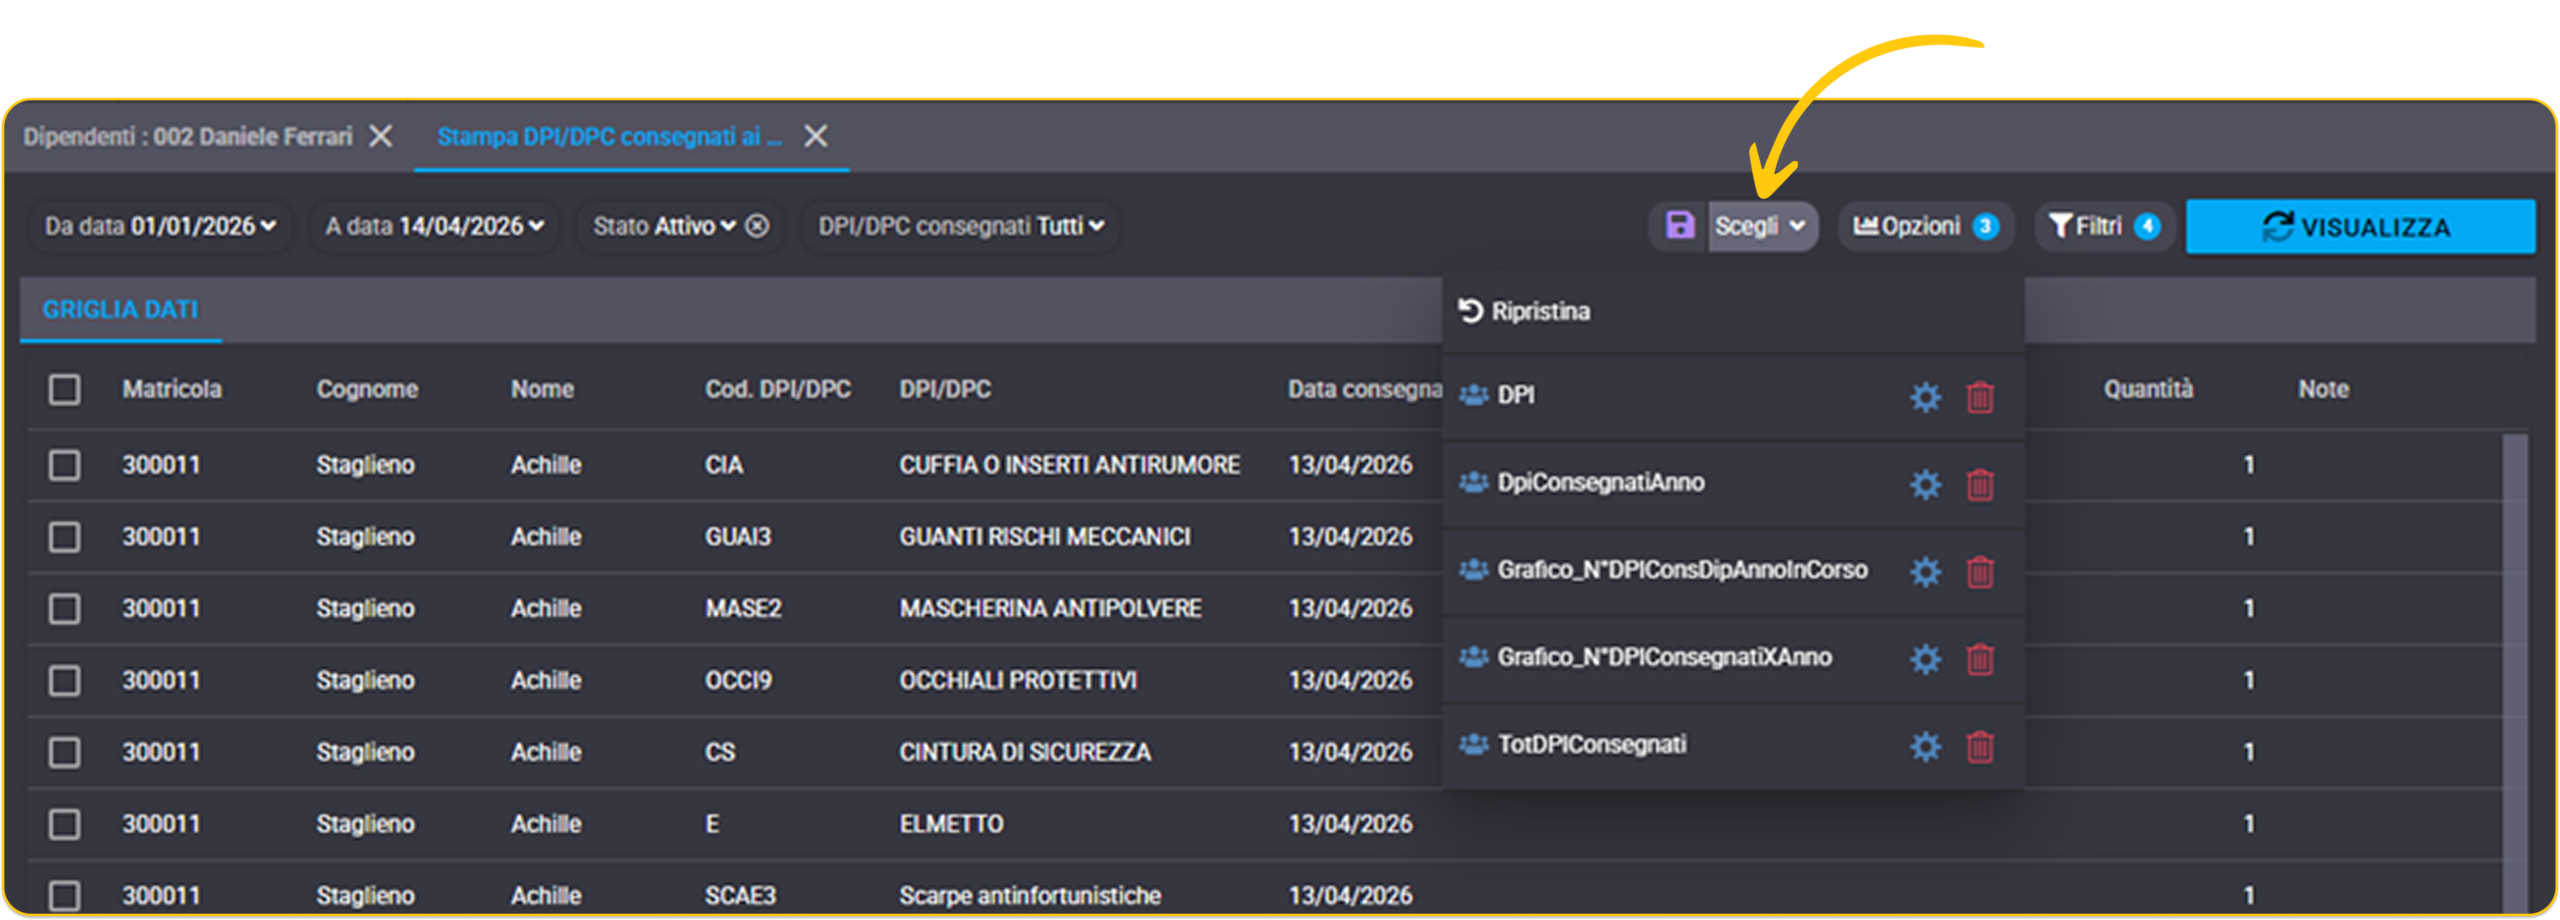This screenshot has width=2560, height=920.
Task: Click the VISUALIZZA button
Action: click(2360, 227)
